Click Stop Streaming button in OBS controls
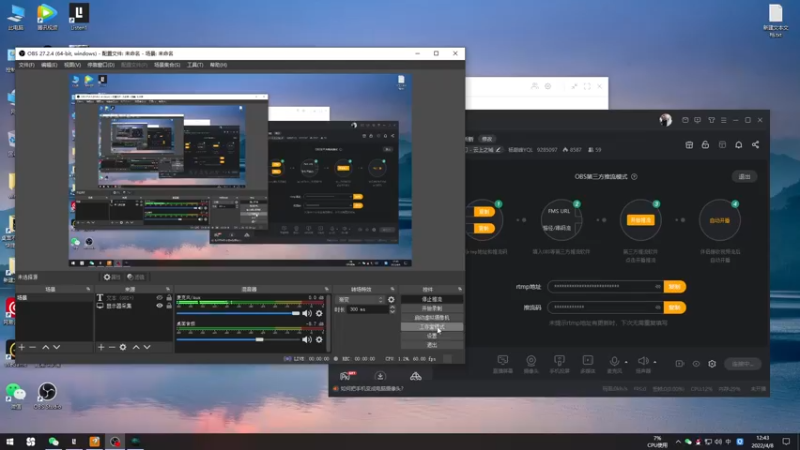The height and width of the screenshot is (450, 800). (x=432, y=299)
